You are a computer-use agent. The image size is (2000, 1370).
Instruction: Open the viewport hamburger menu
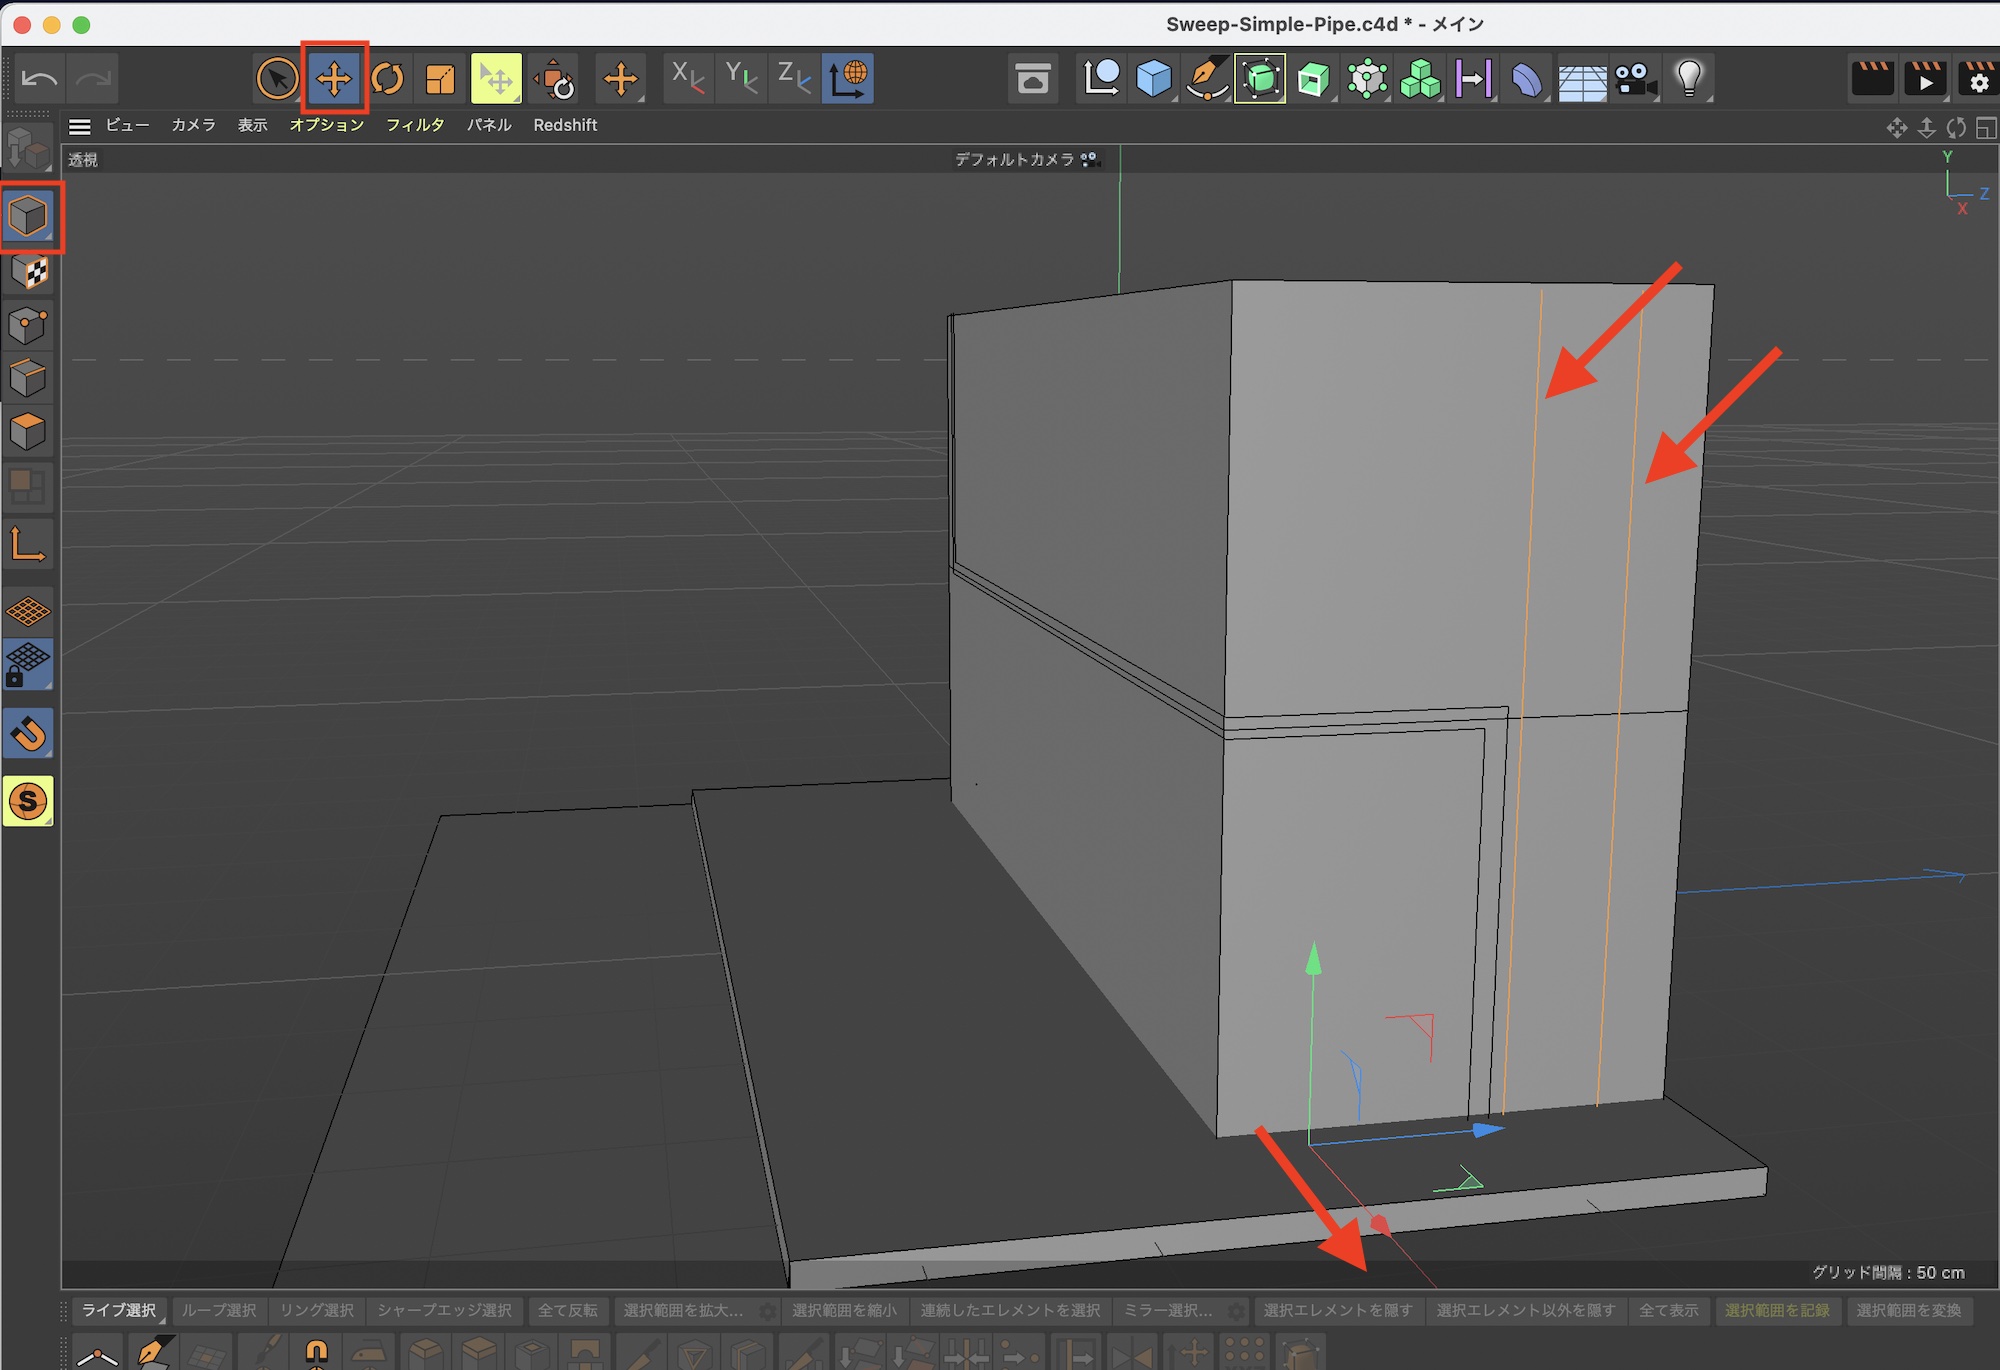click(80, 126)
